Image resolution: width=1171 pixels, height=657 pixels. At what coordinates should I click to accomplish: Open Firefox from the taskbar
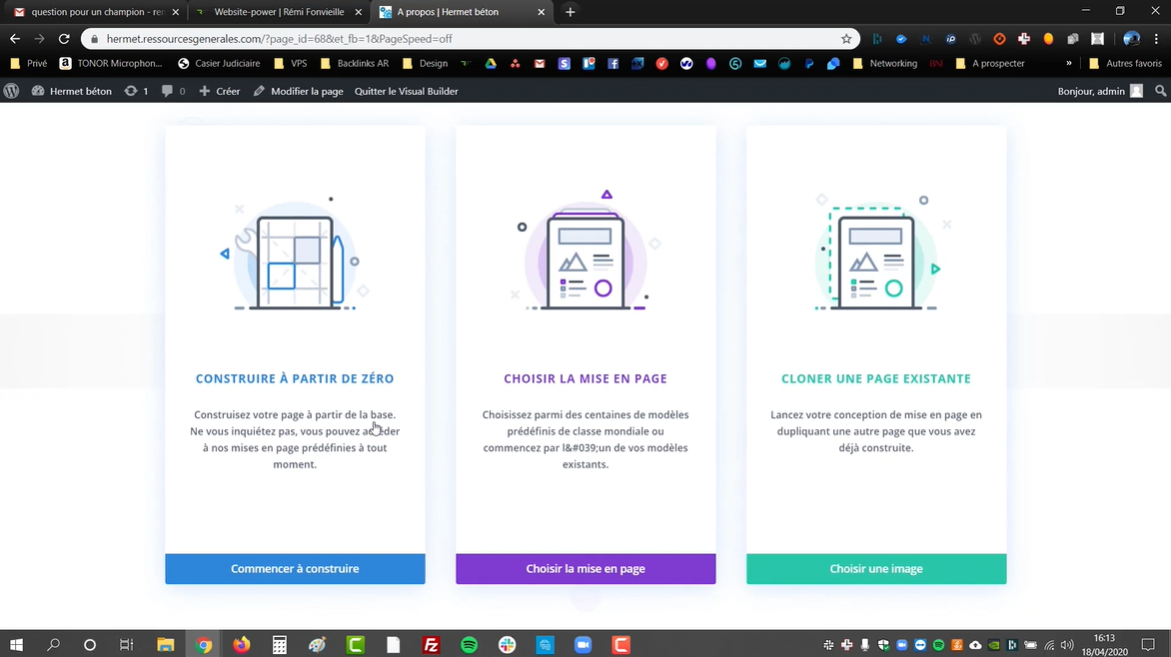pos(241,645)
